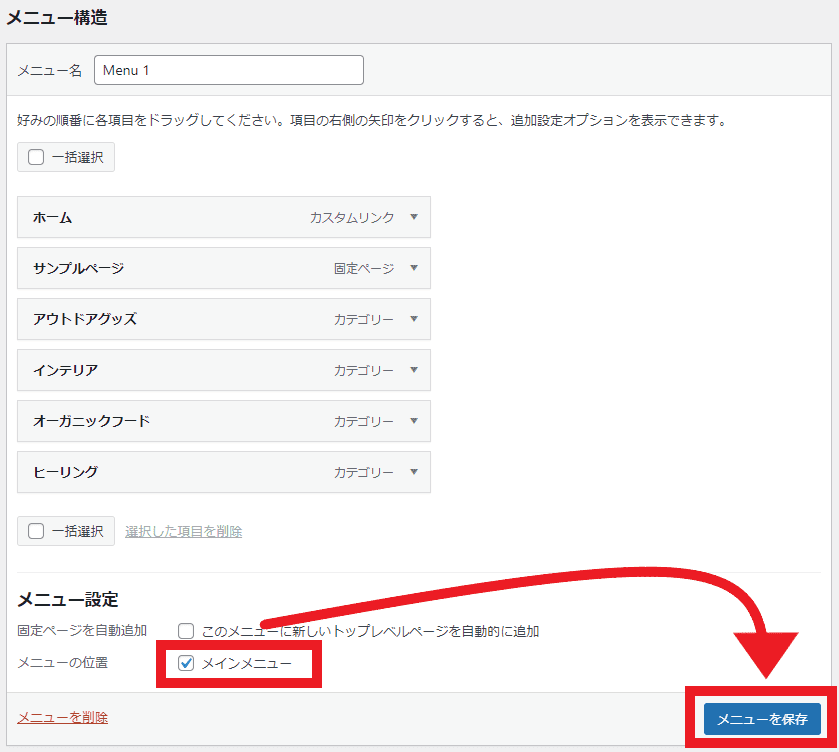Expand the ヒーリング menu item arrow
Image resolution: width=839 pixels, height=752 pixels.
(x=414, y=472)
